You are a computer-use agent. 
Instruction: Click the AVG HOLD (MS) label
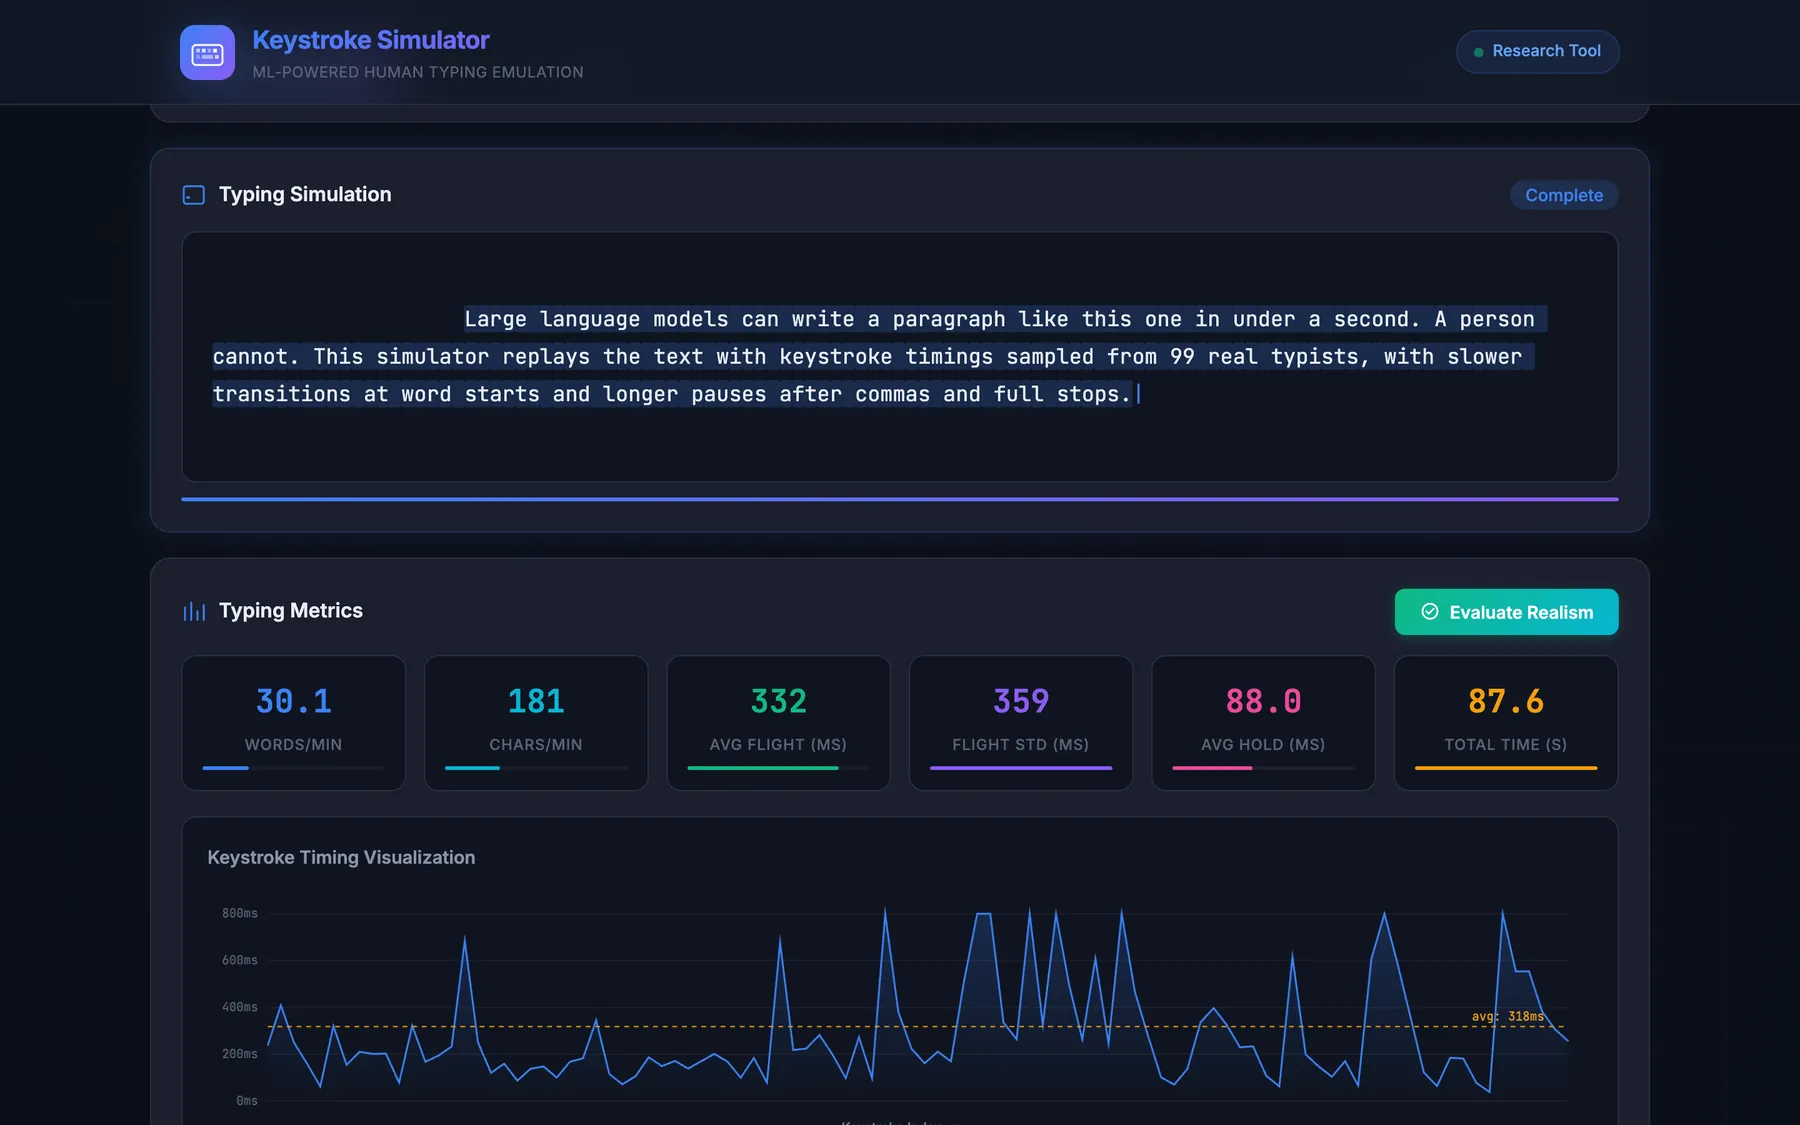click(x=1263, y=745)
